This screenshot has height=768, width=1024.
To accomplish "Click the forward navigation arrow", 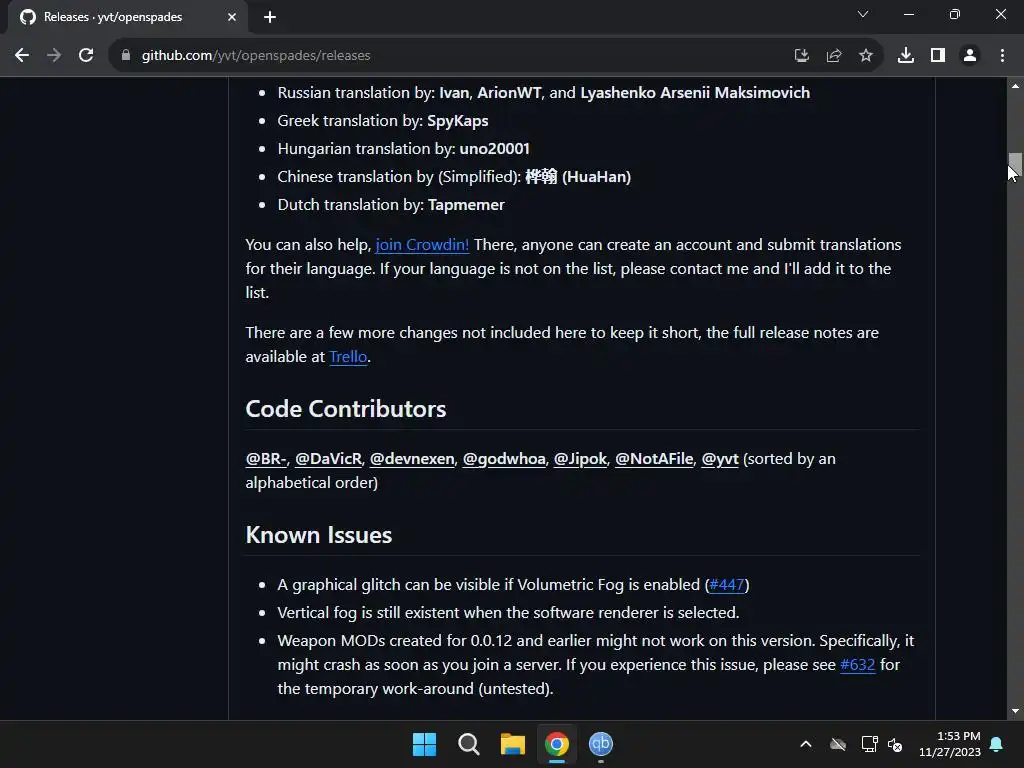I will tap(54, 56).
